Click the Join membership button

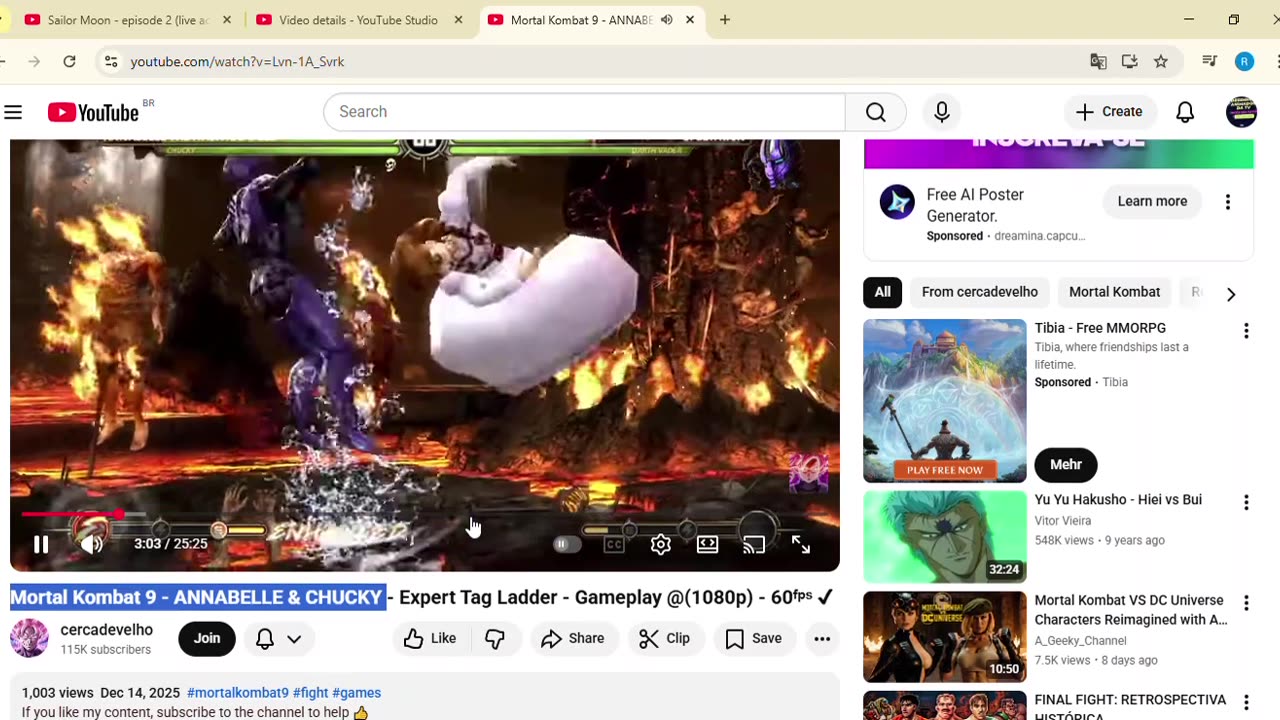click(207, 639)
